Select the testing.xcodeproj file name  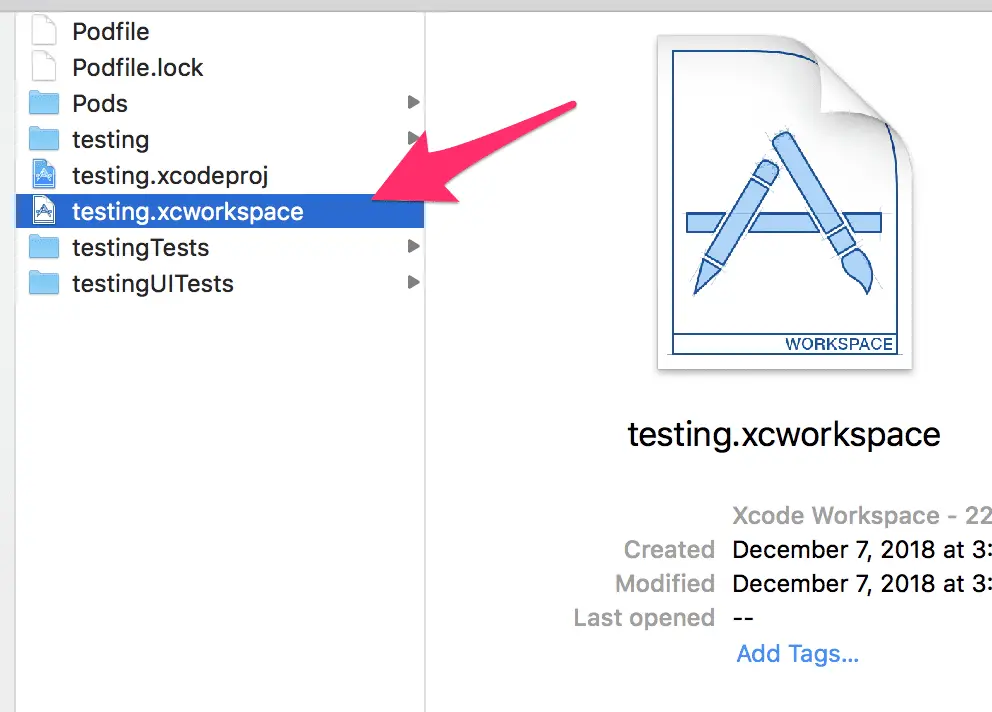[x=170, y=176]
